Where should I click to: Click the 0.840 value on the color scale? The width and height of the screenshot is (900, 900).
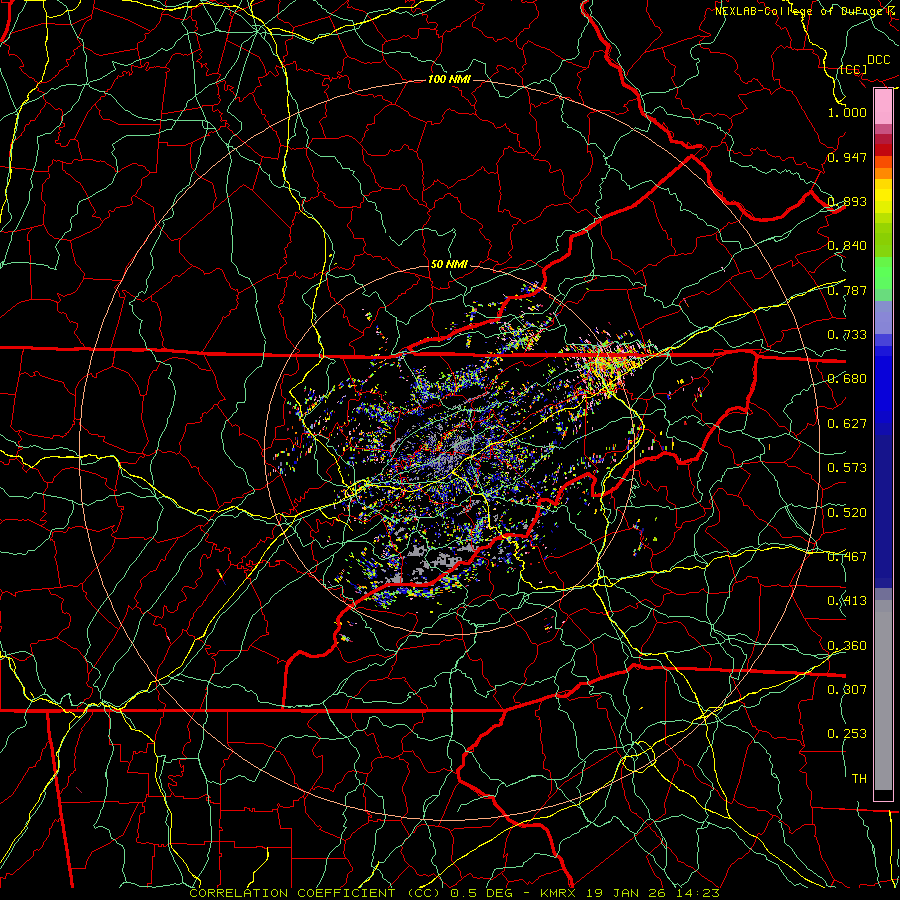tap(847, 246)
